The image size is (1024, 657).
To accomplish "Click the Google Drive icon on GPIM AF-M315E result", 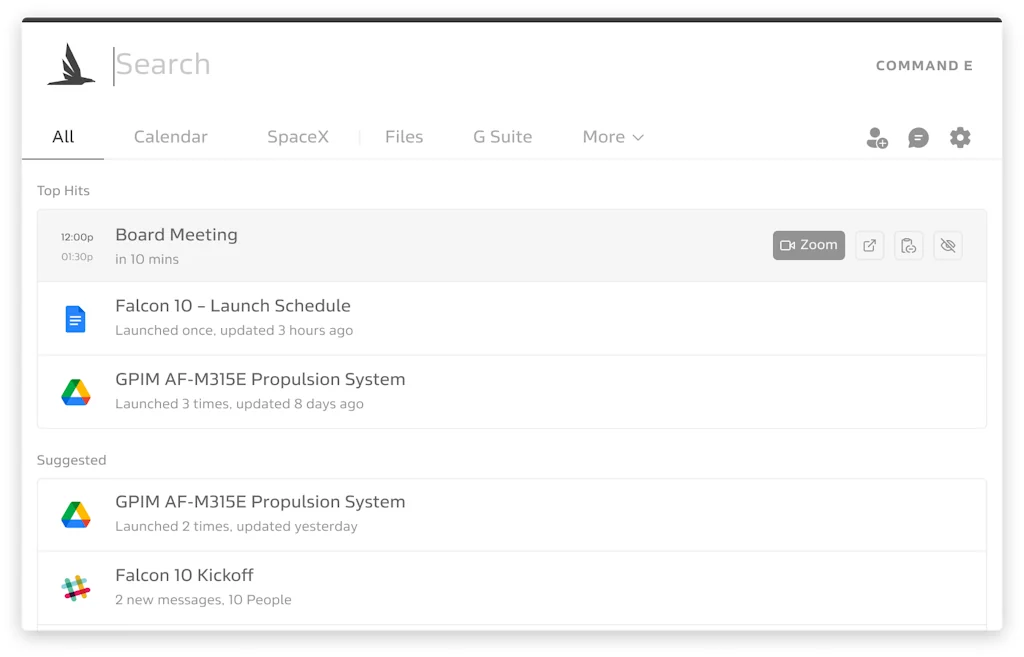I will 75,391.
